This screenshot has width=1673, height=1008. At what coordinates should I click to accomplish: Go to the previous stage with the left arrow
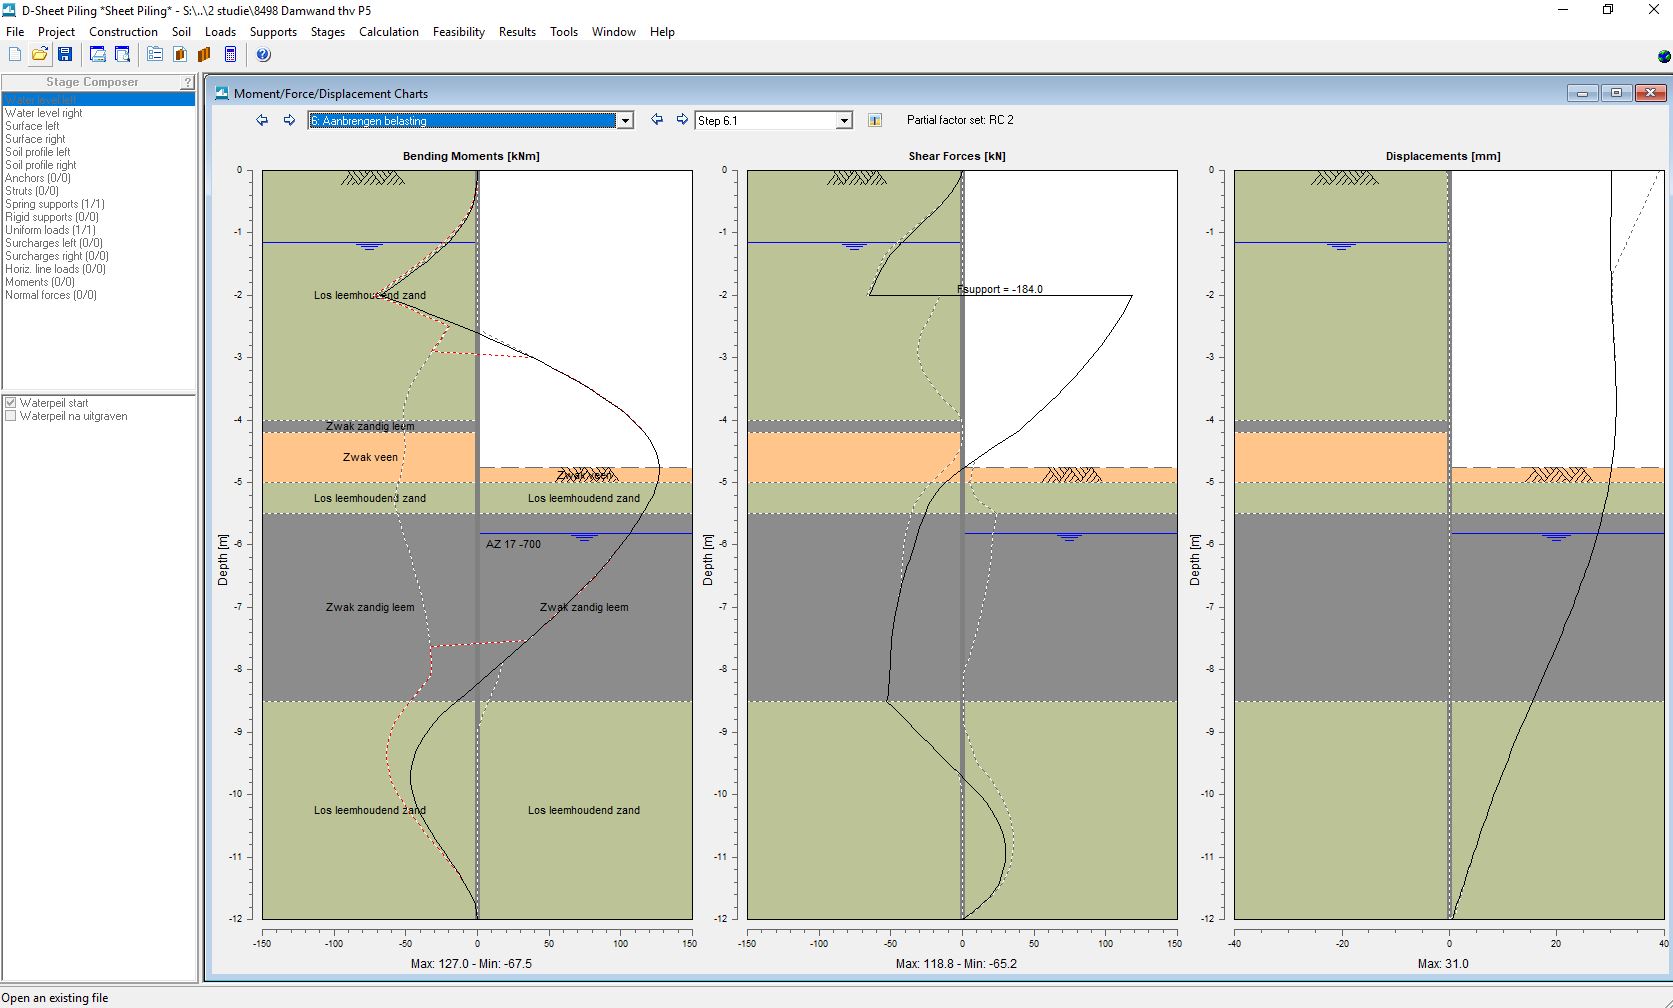[x=262, y=120]
